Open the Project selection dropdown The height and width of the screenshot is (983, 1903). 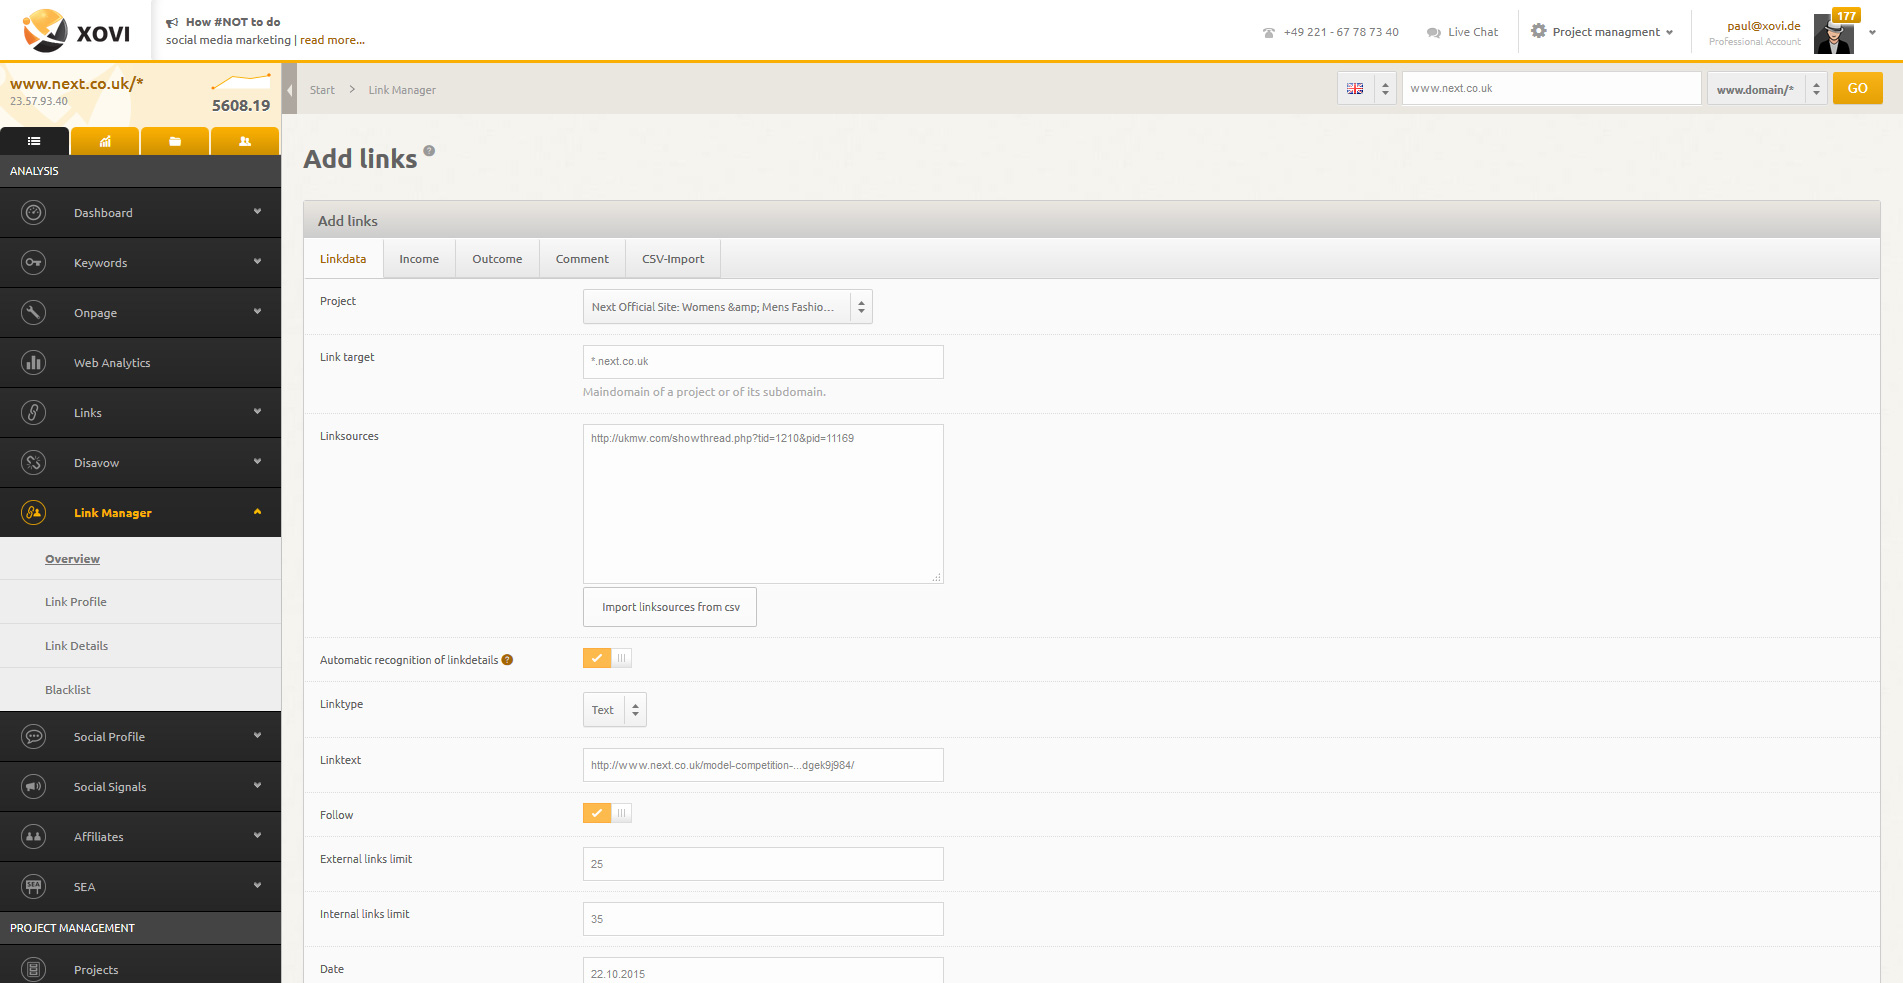[728, 307]
